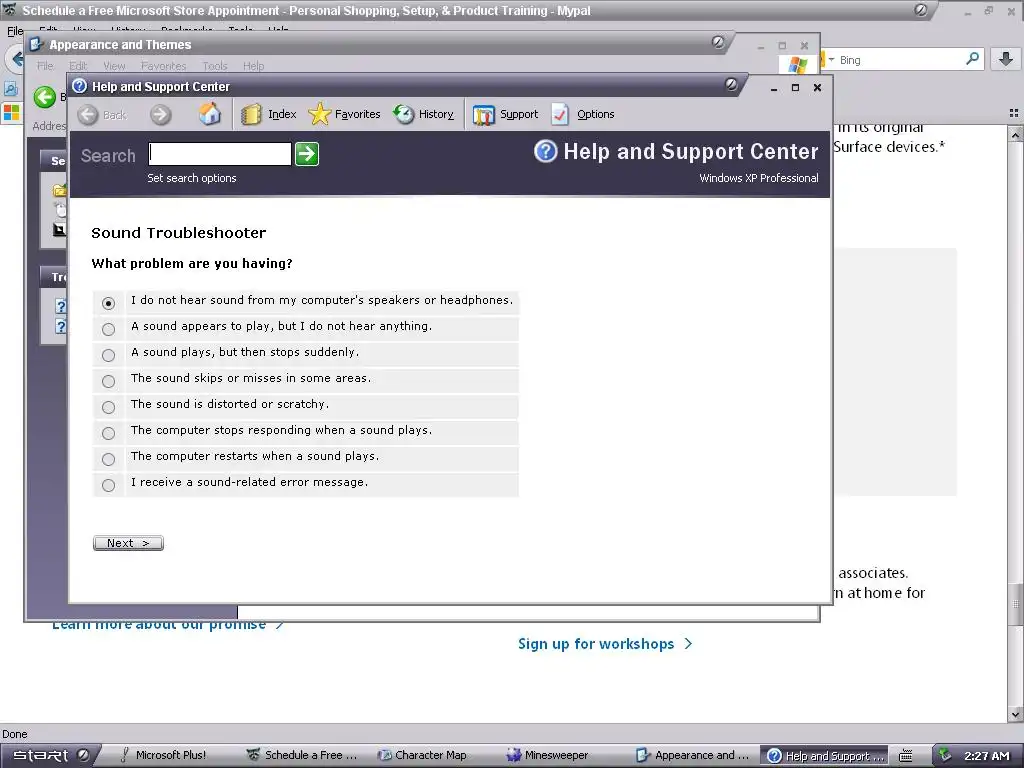This screenshot has height=768, width=1024.
Task: Click the Forward arrow in Help toolbar
Action: pos(160,115)
